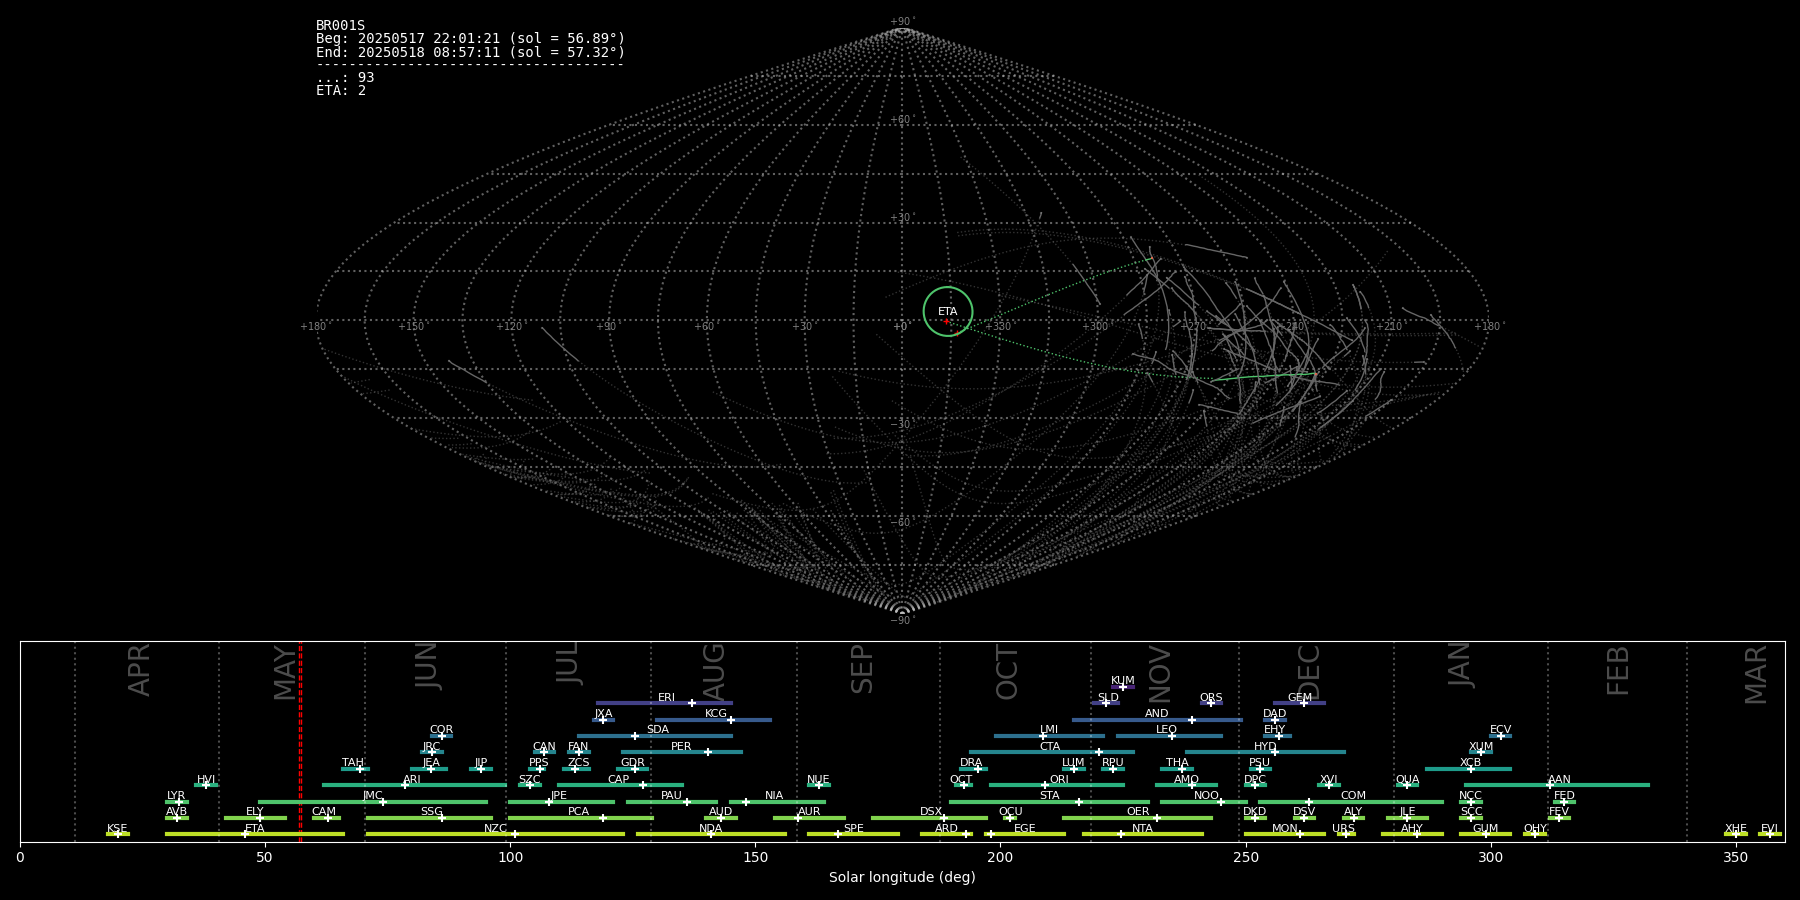This screenshot has height=900, width=1800.
Task: Click the PER shower bar label
Action: [681, 747]
